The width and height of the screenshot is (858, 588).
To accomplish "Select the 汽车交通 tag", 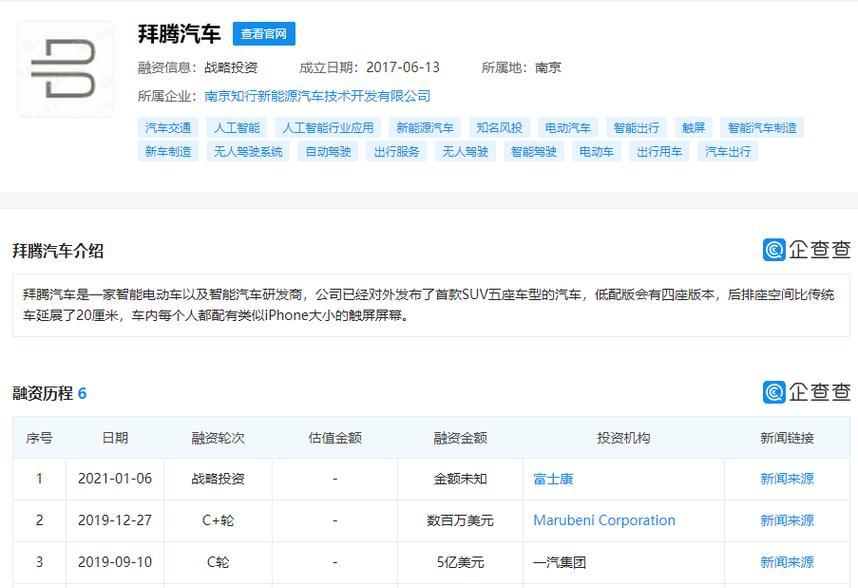I will (x=168, y=127).
